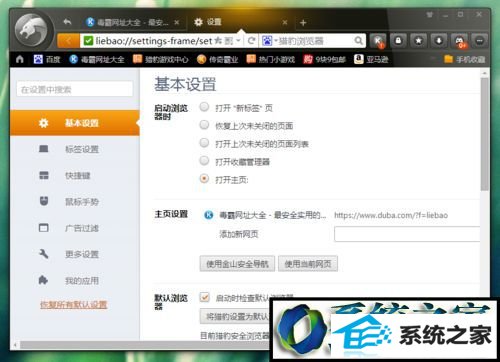Select 恢复上次未关闭的页面 radio option

pos(204,125)
